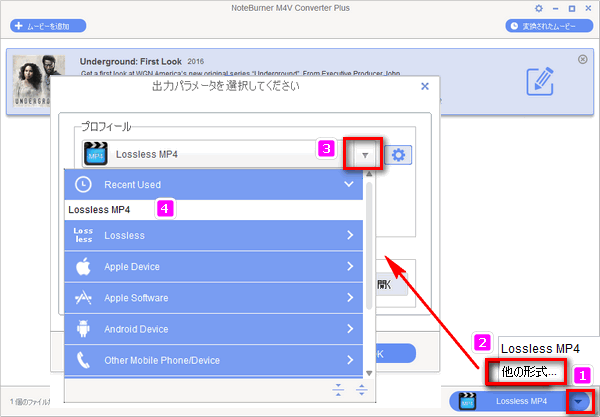Click the edit pencil icon for the movie
Viewport: 600px width, 417px height.
point(540,81)
